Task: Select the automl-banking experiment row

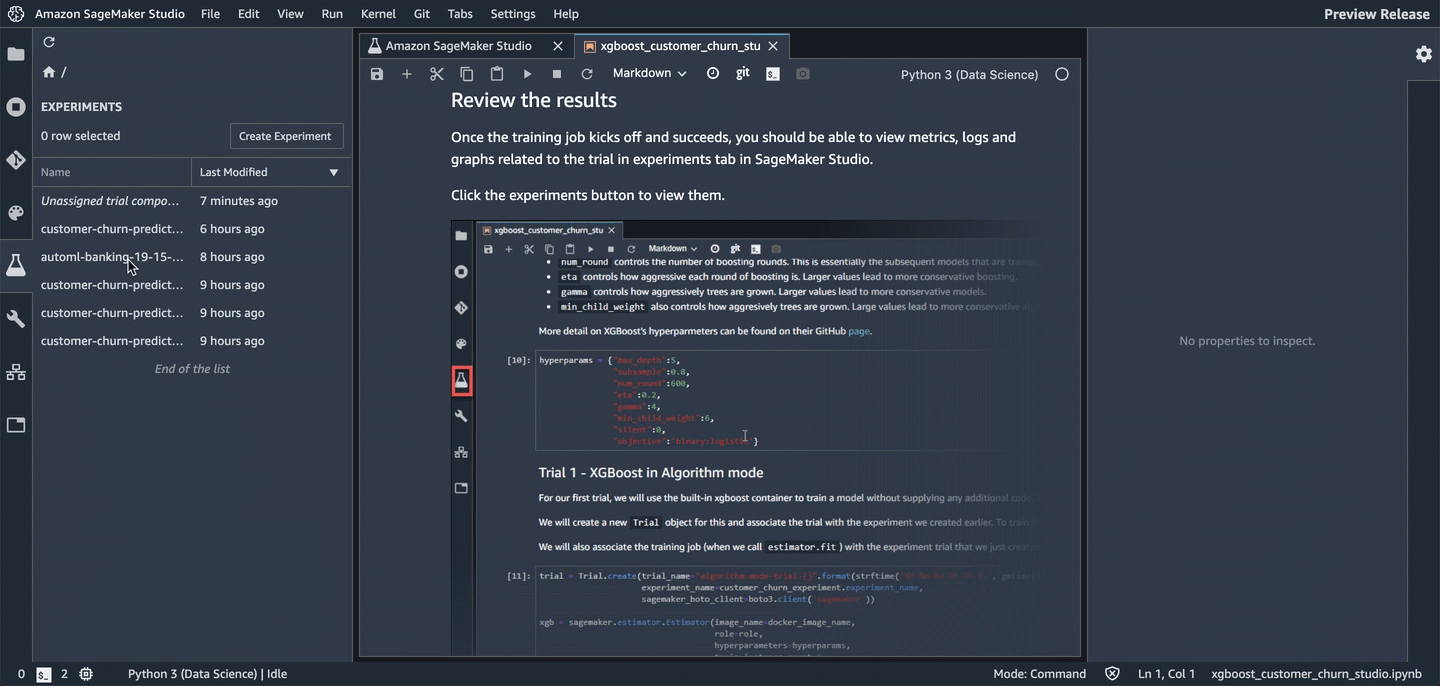Action: (x=192, y=257)
